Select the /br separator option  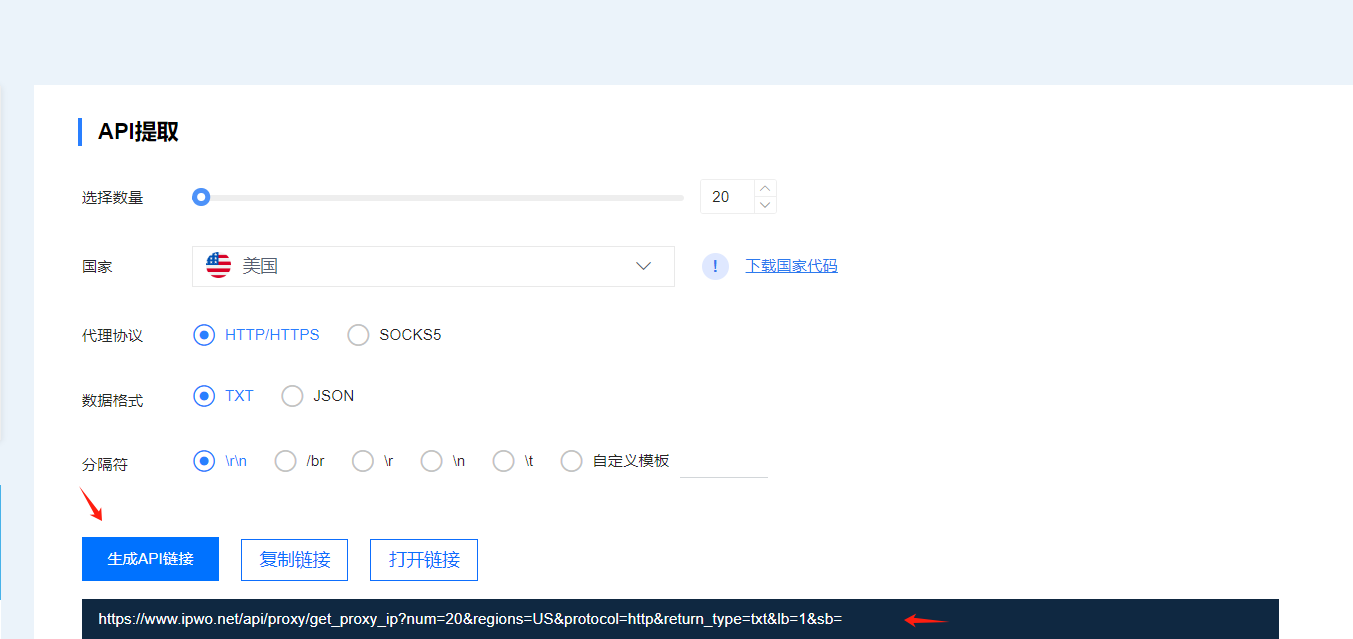click(286, 461)
